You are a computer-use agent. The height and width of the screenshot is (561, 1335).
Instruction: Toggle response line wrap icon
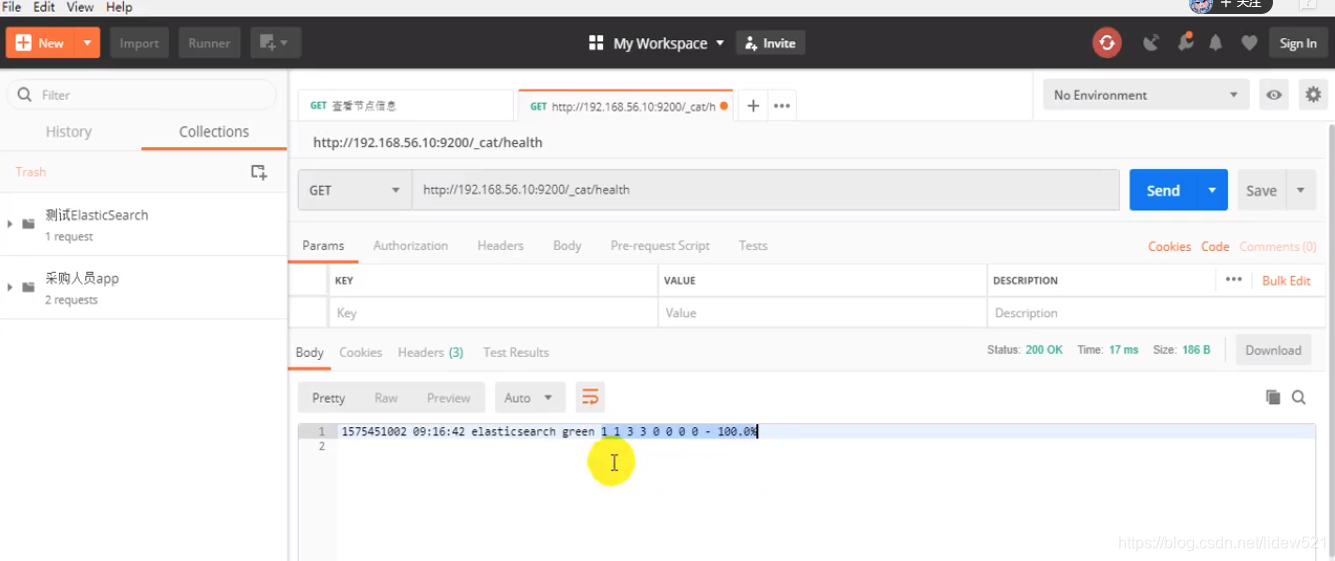tap(590, 397)
